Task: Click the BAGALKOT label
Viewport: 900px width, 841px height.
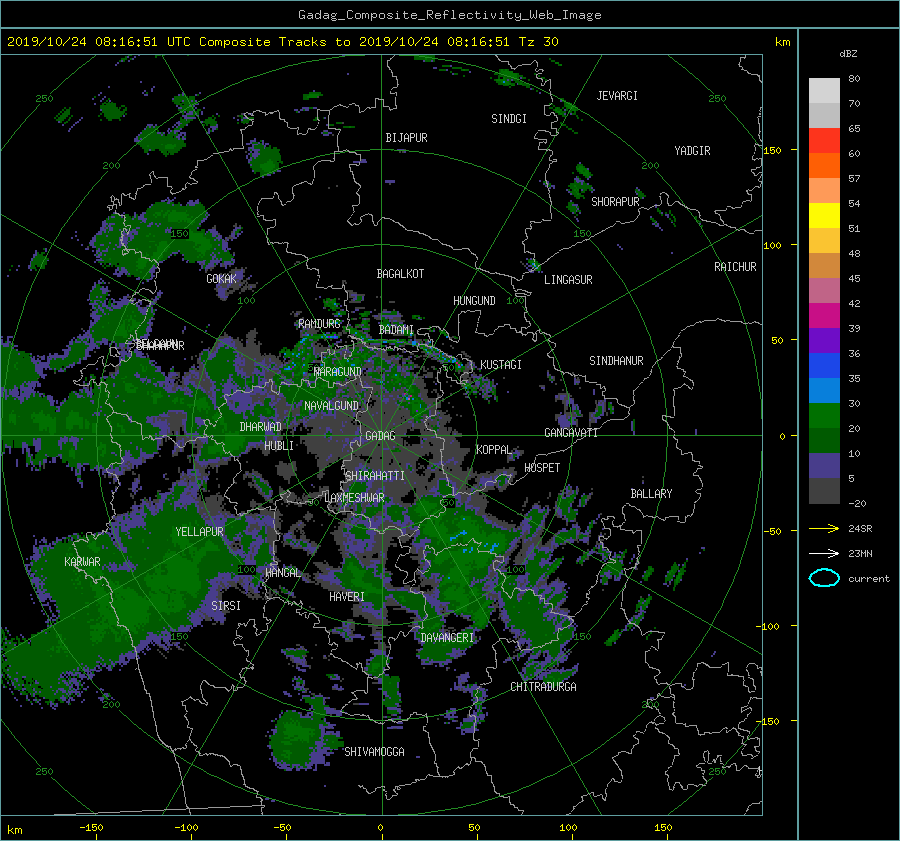Action: tap(400, 274)
